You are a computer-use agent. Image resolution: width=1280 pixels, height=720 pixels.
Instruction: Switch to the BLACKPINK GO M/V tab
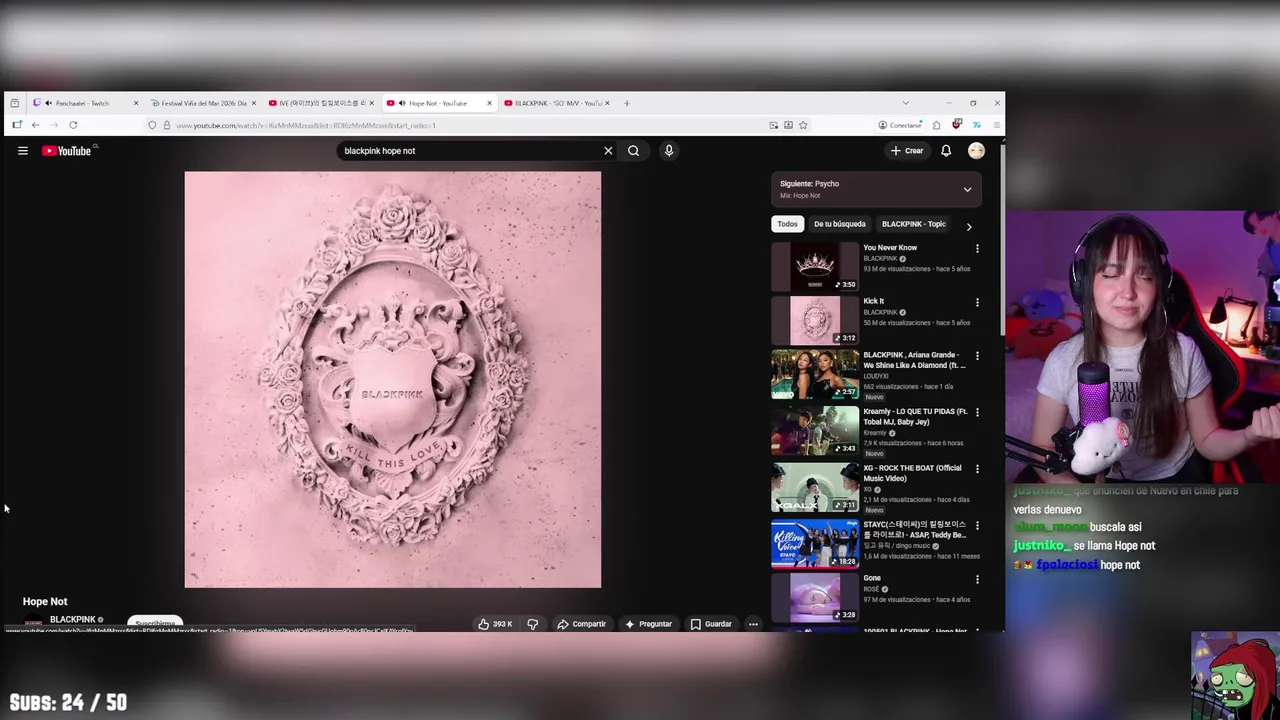pos(556,103)
